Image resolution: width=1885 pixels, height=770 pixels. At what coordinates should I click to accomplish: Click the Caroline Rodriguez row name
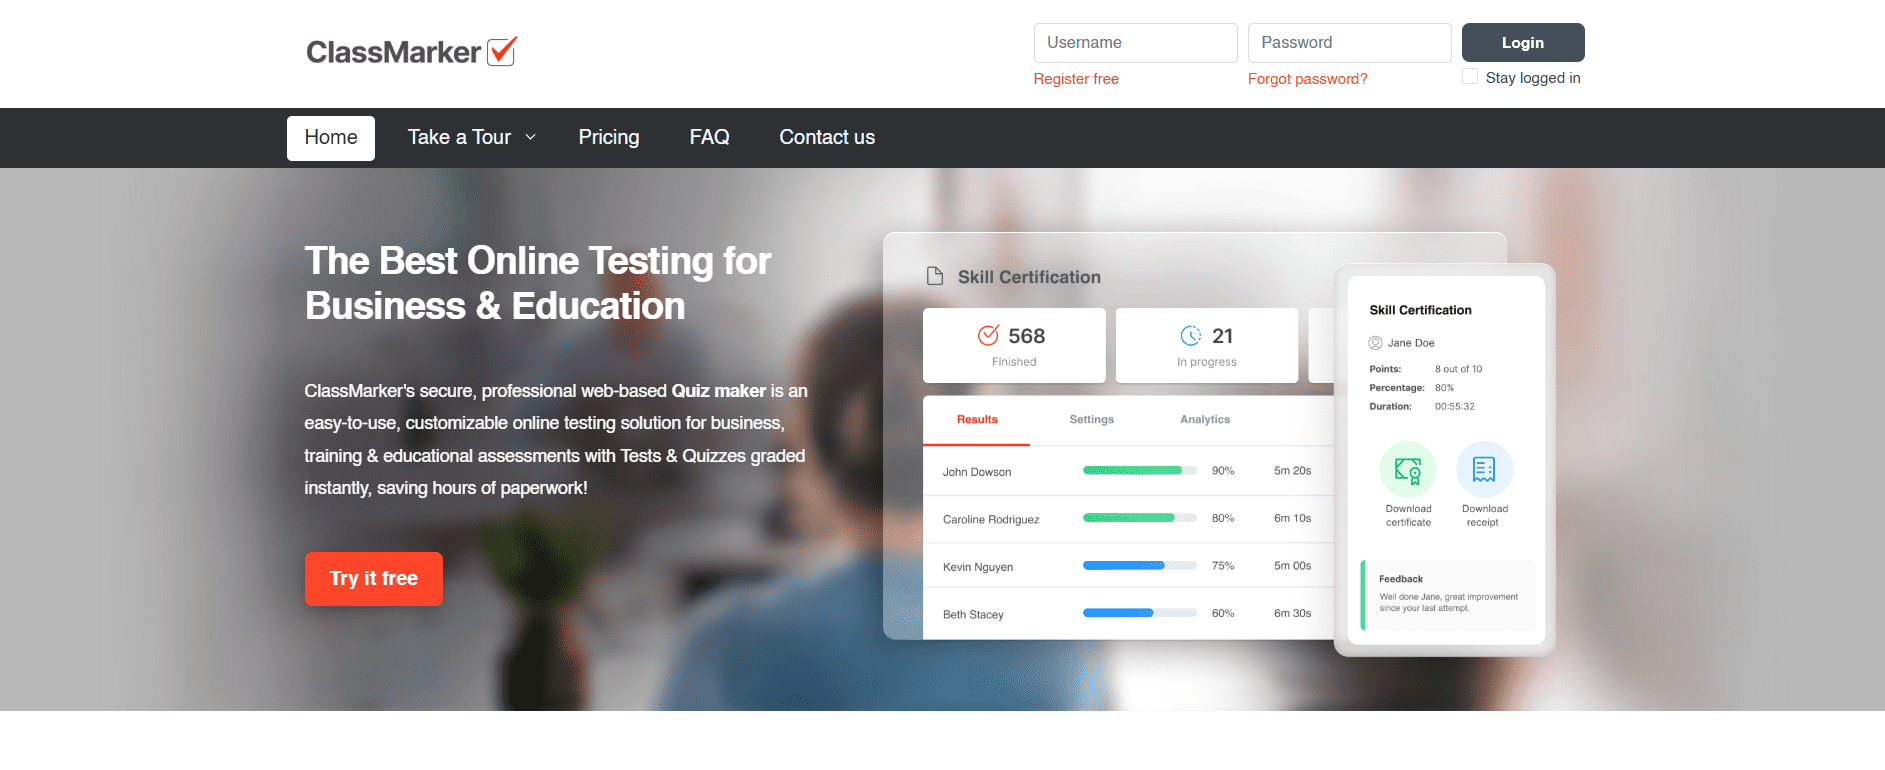coord(991,520)
